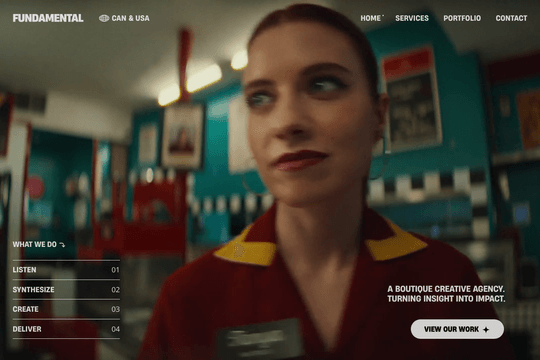Image resolution: width=540 pixels, height=360 pixels.
Task: Click the globe icon beside CAN & USA
Action: click(x=104, y=18)
